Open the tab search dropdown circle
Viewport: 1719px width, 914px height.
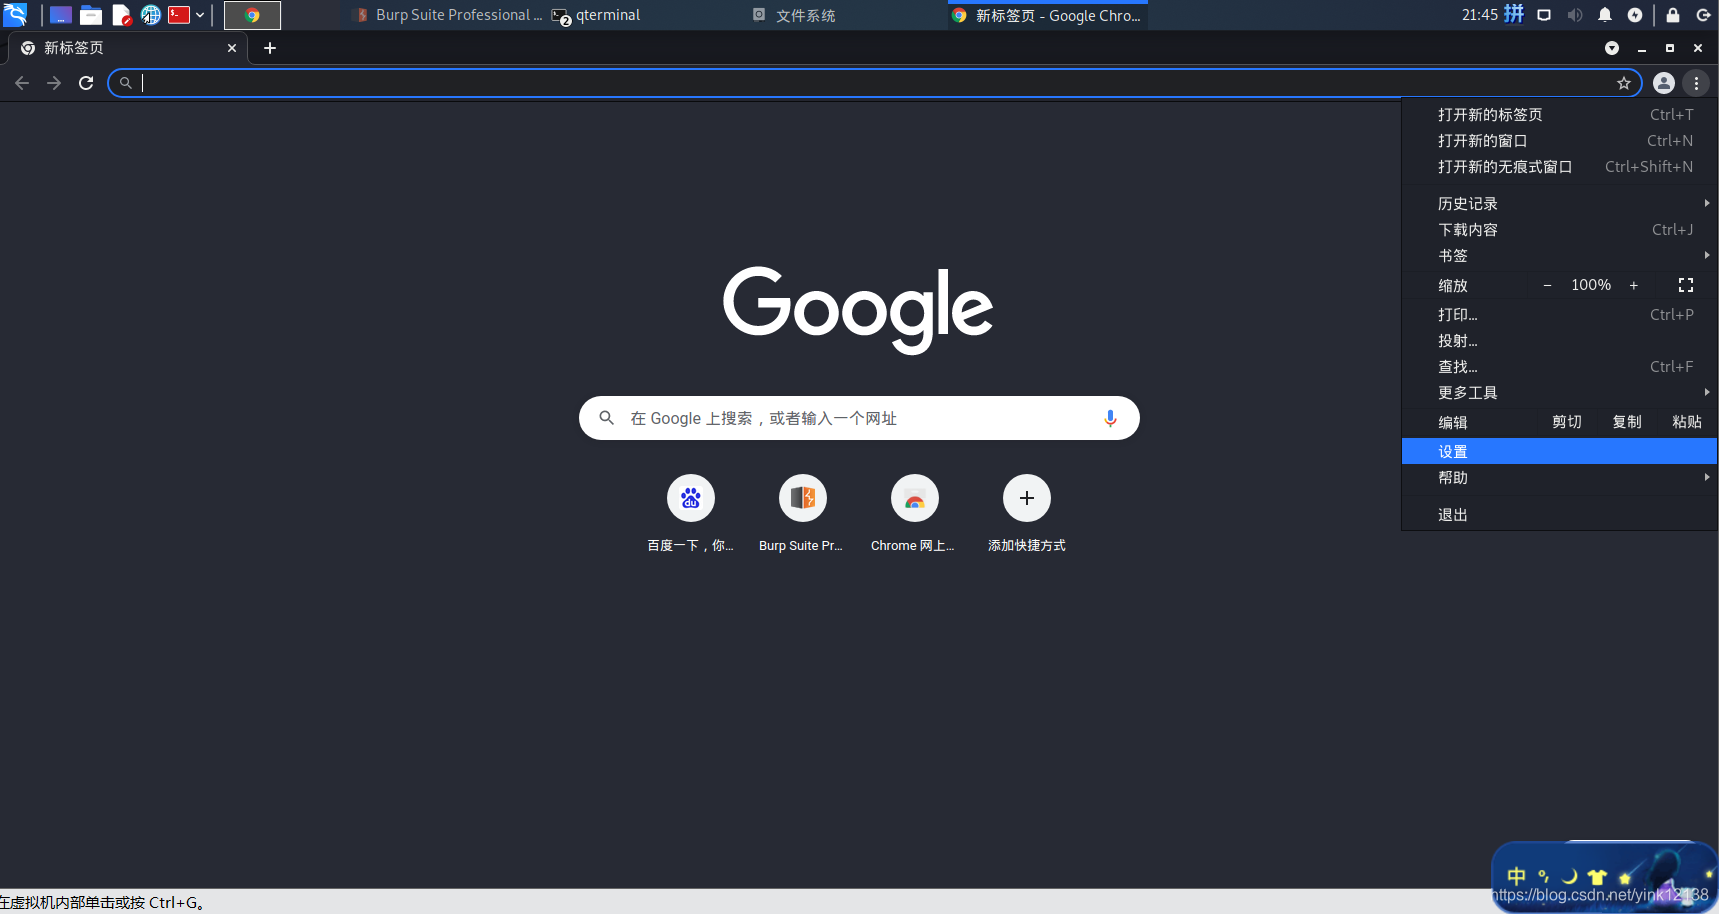pyautogui.click(x=1612, y=48)
